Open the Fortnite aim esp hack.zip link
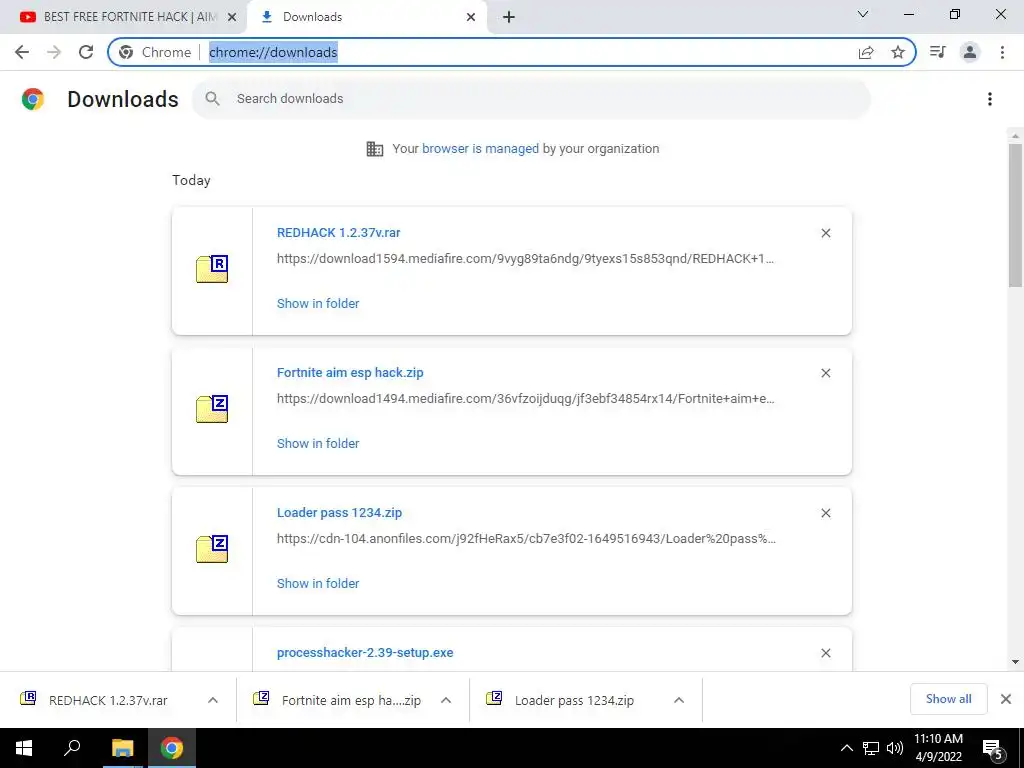 click(x=350, y=372)
